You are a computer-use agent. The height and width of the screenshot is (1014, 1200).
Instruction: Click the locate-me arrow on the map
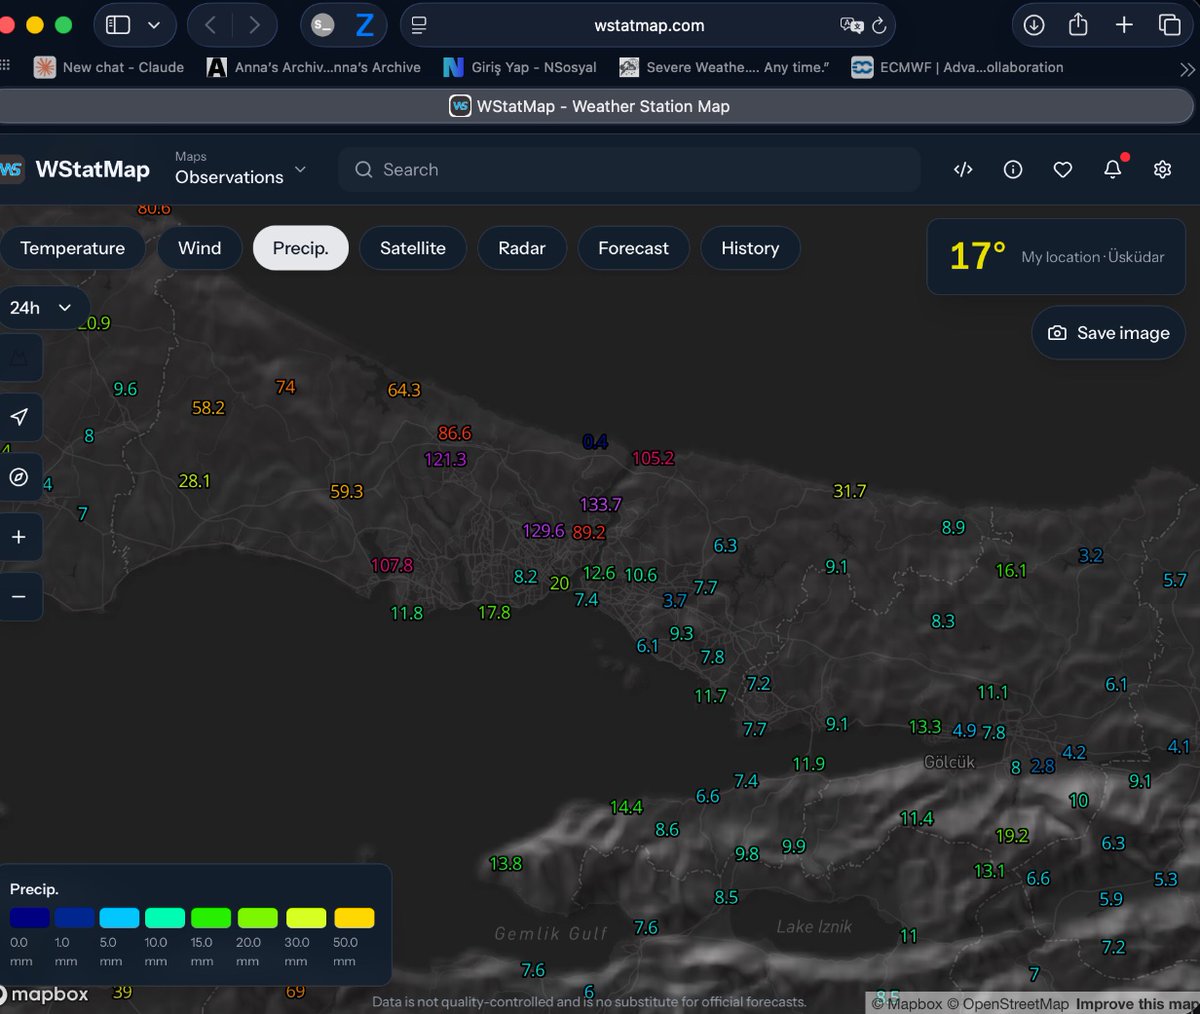[19, 417]
